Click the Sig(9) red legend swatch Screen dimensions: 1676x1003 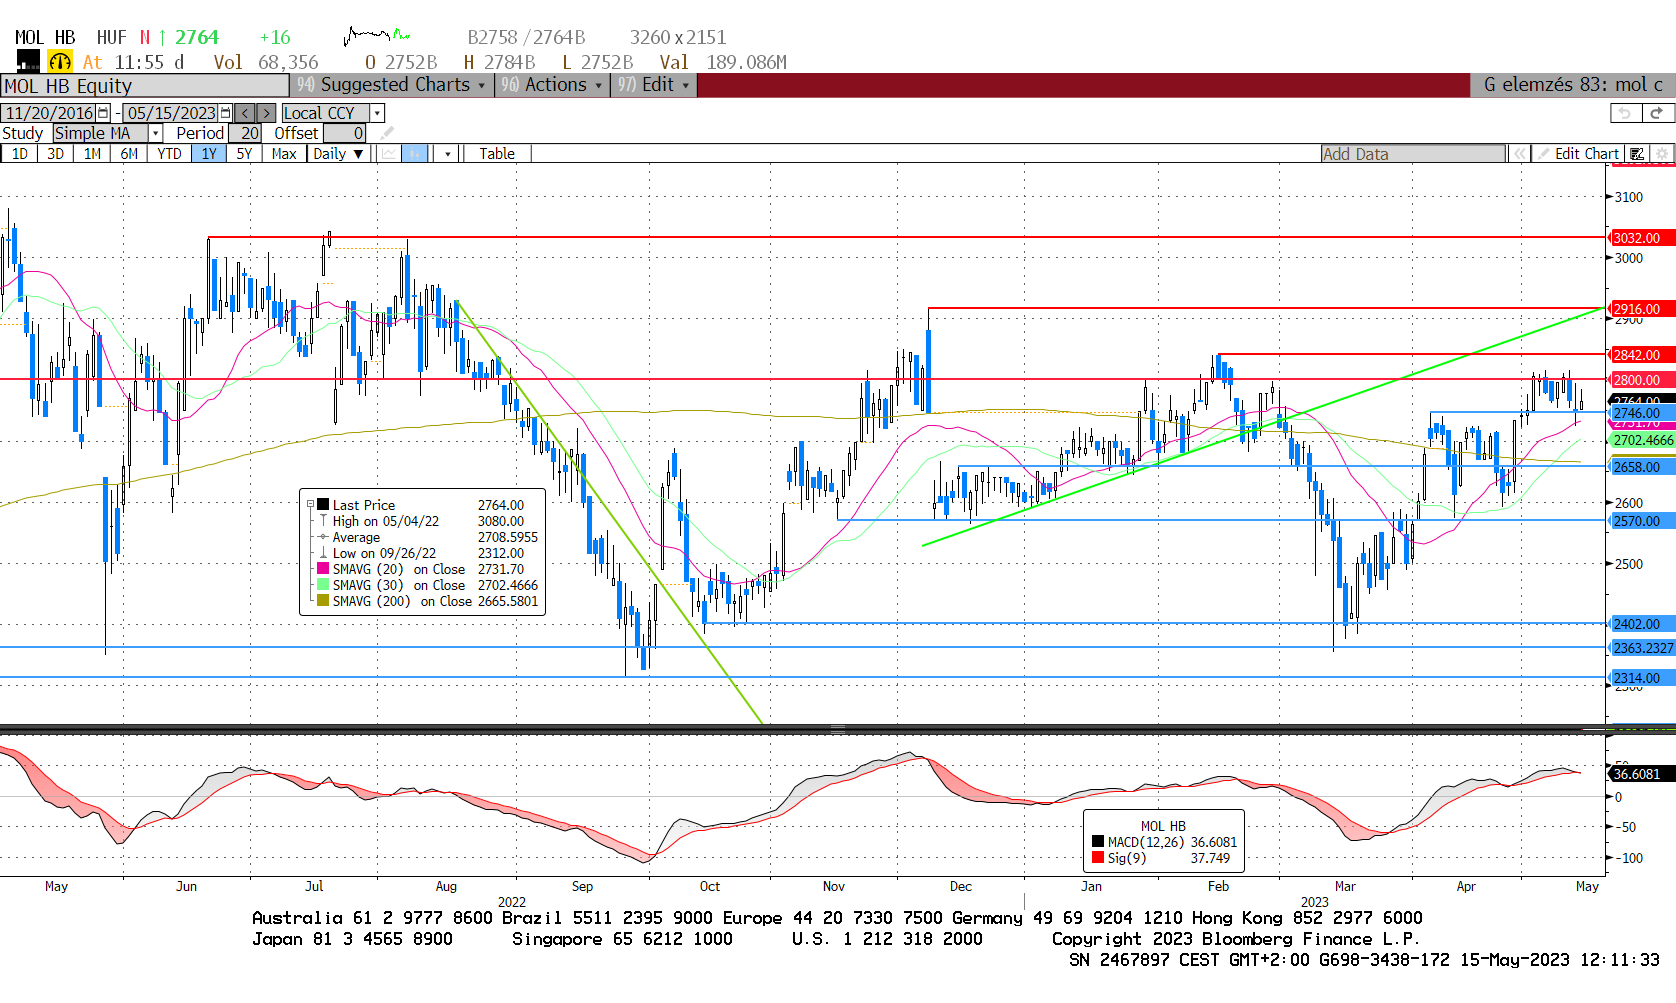pyautogui.click(x=1098, y=858)
